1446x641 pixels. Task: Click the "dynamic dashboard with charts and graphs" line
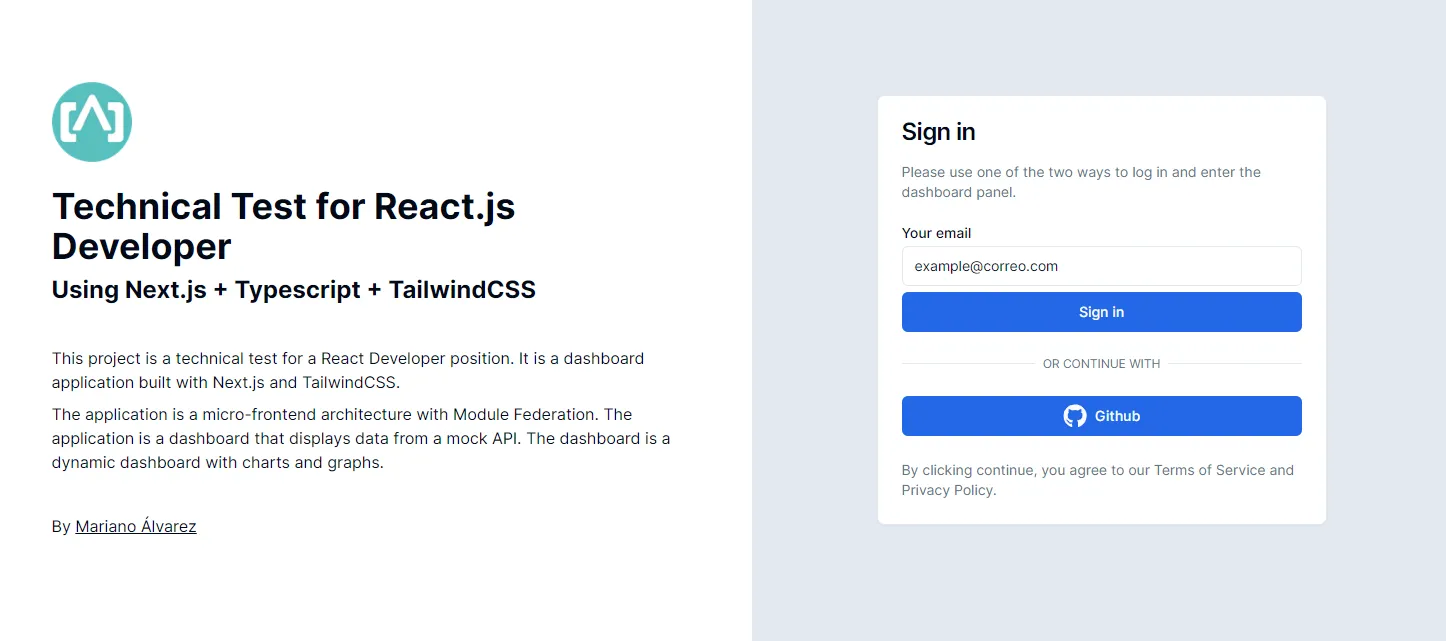218,462
